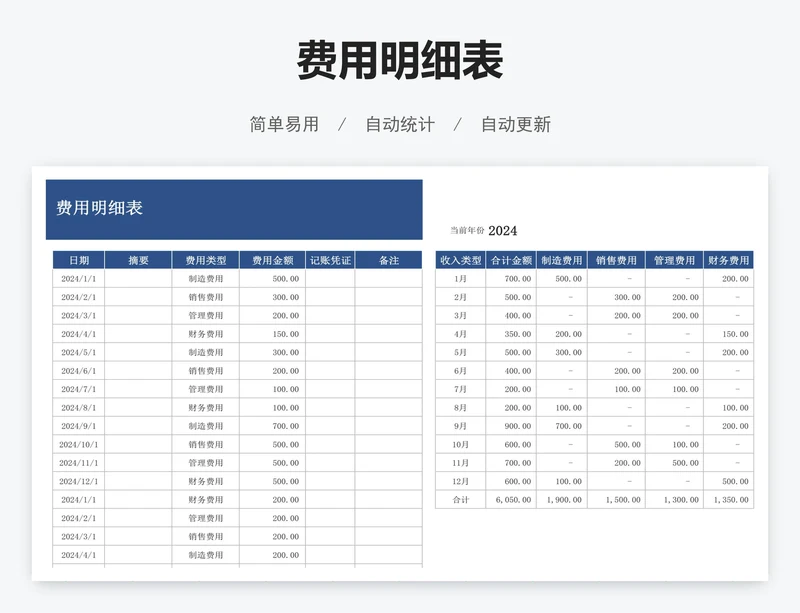Click the 管理费用 header in summary table
This screenshot has width=800, height=613.
tap(674, 260)
